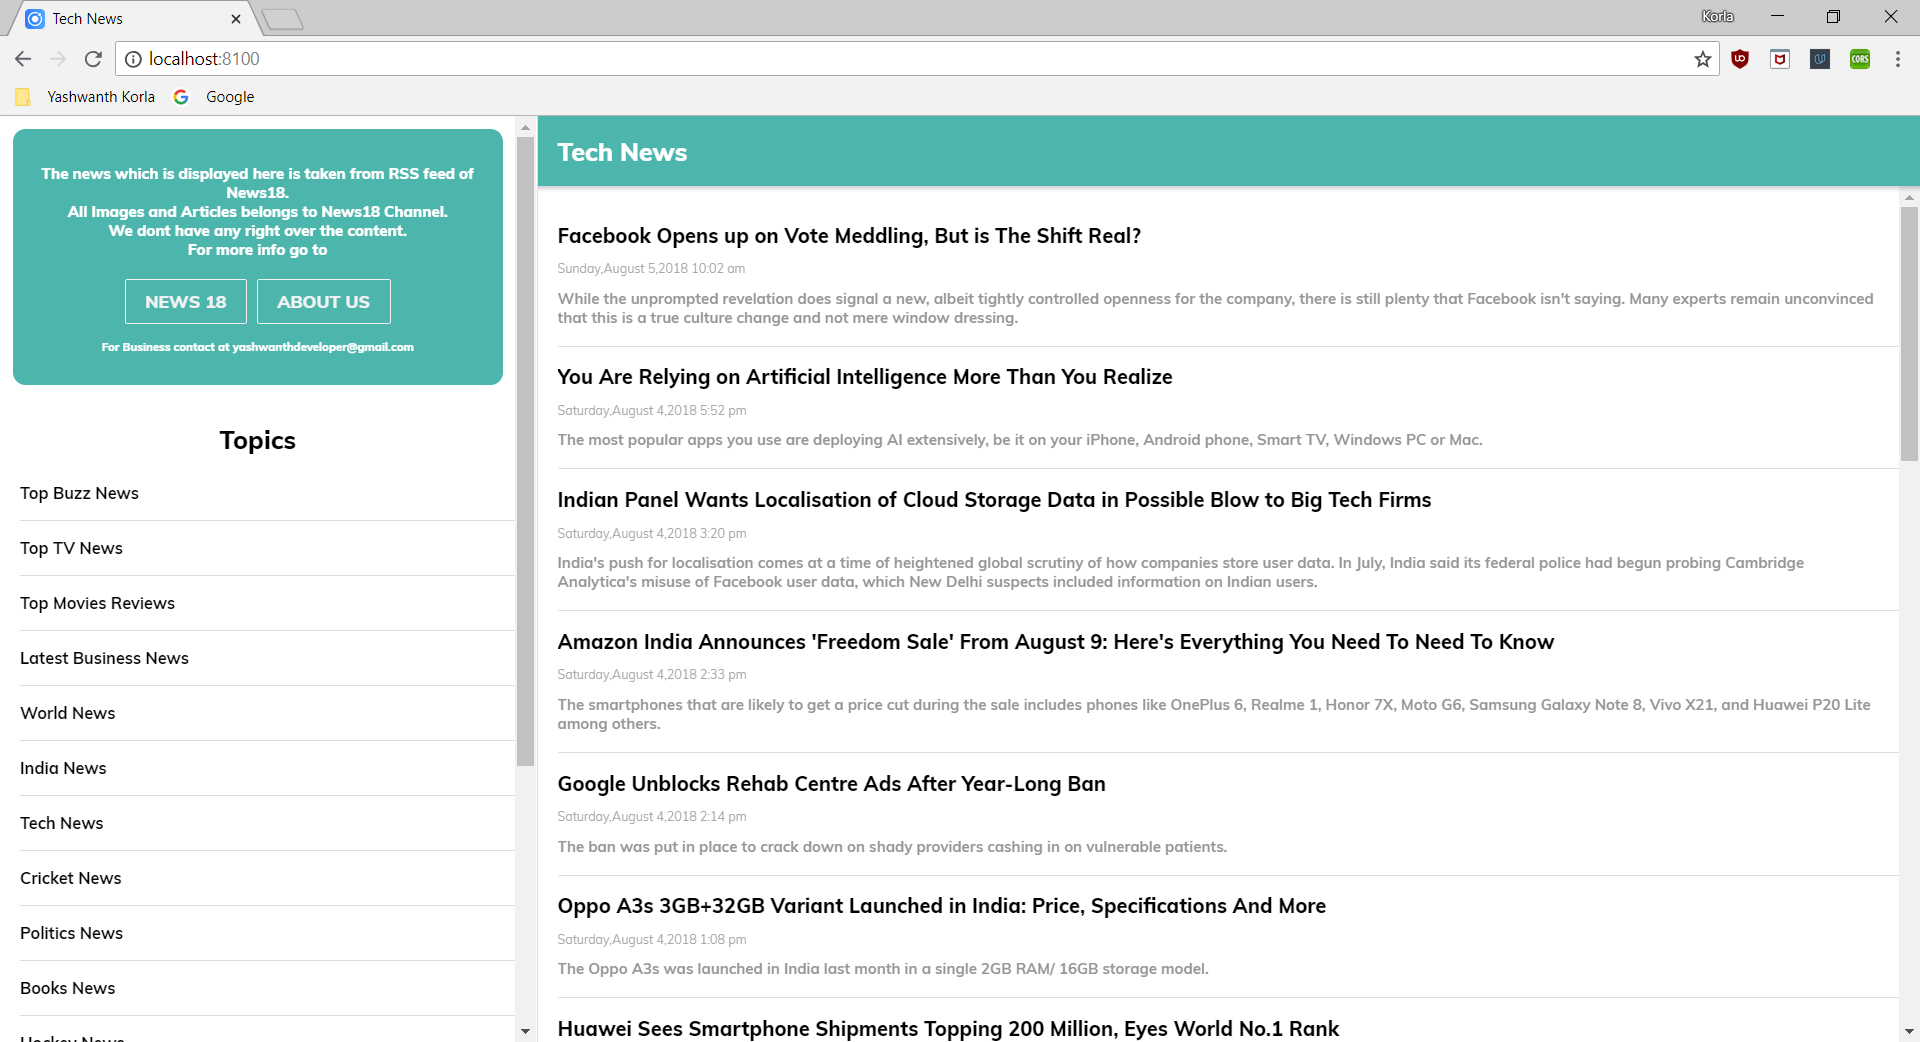Open the Pocket extension icon
The width and height of the screenshot is (1920, 1042).
[x=1780, y=59]
